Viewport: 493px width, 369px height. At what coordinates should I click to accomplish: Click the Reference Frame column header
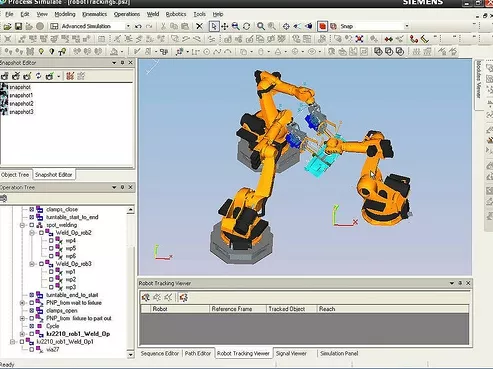[238, 309]
